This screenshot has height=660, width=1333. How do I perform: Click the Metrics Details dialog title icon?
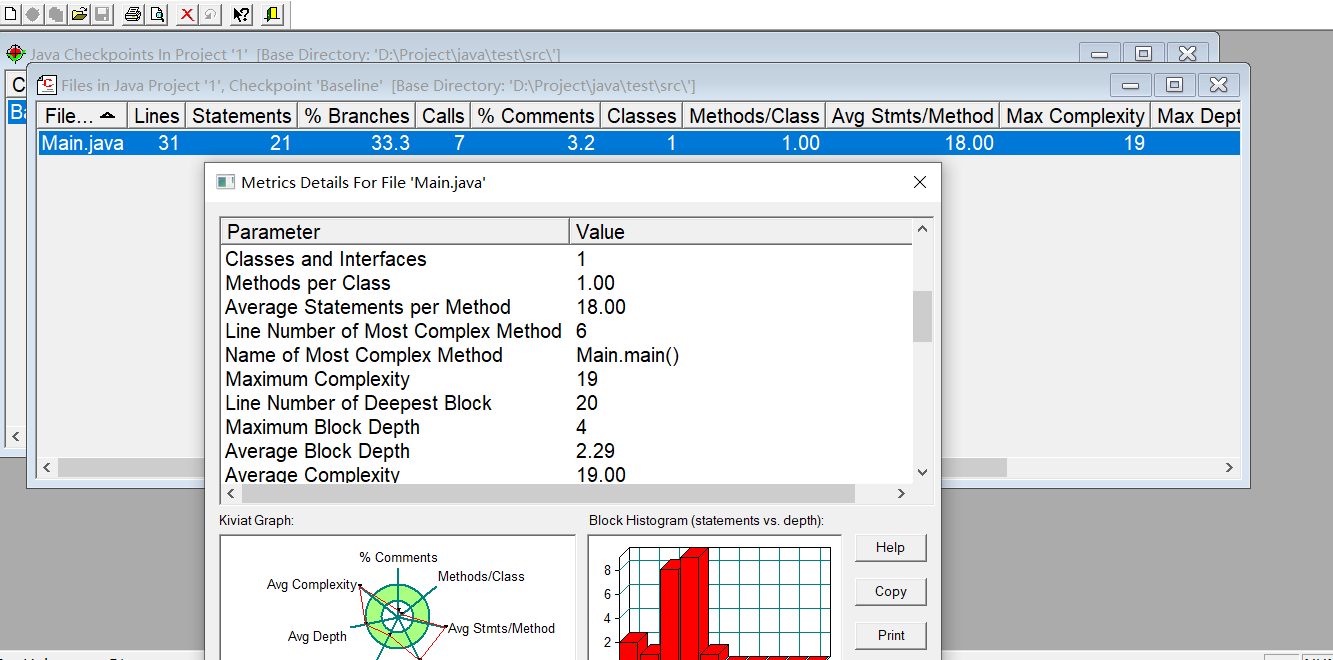point(226,182)
